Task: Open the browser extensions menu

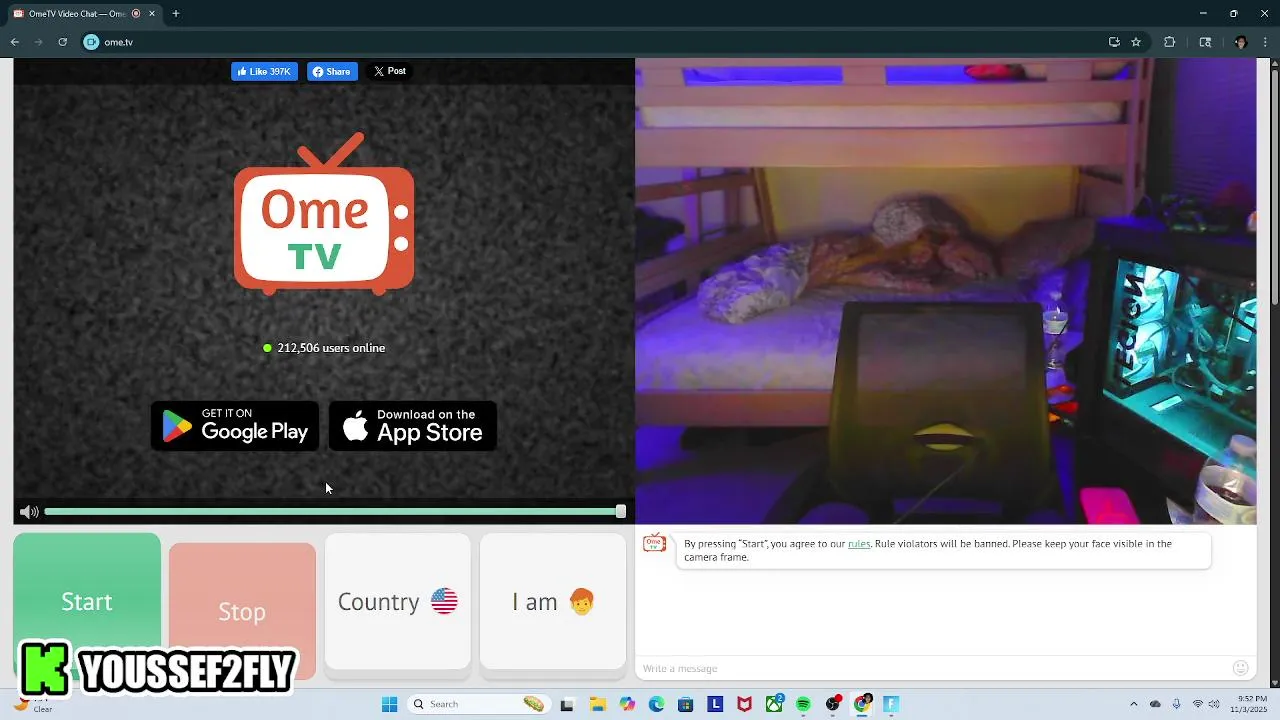Action: pos(1169,42)
